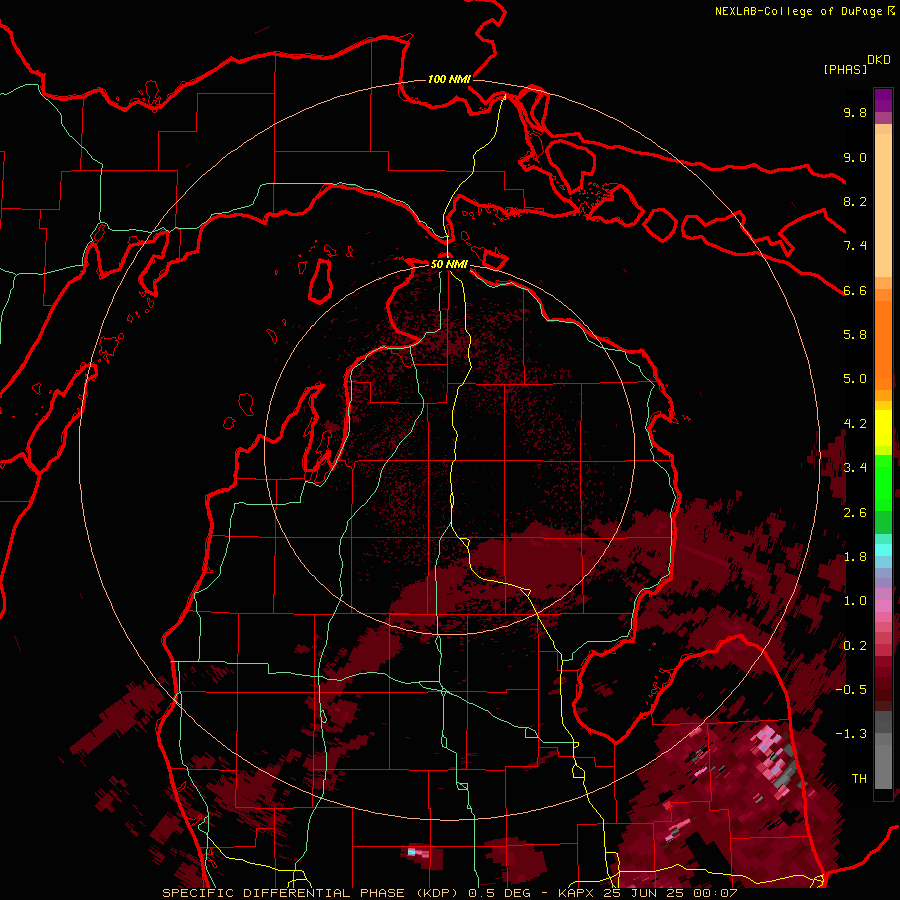Screen dimensions: 900x900
Task: Click the -1.3 color scale label
Action: coord(851,734)
